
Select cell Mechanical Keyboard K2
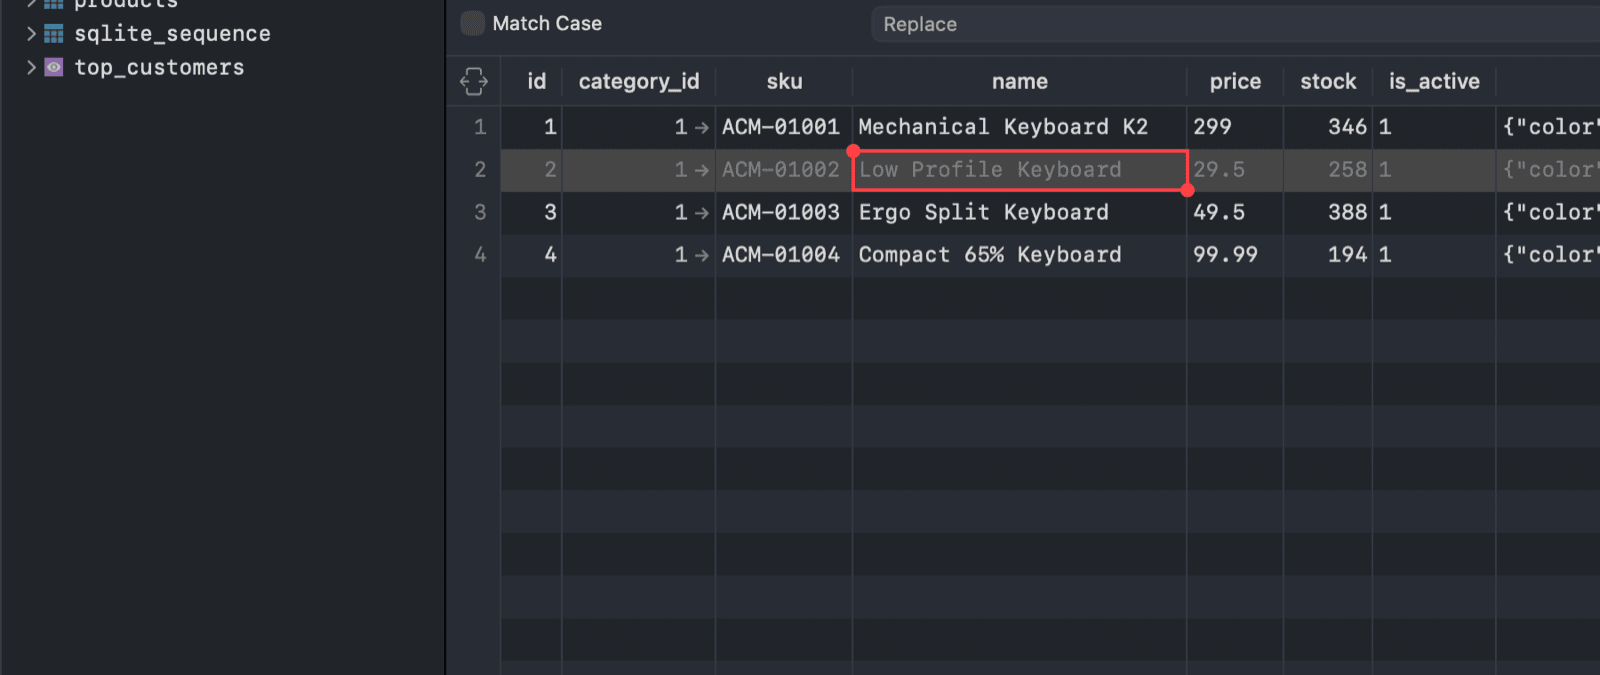point(1020,127)
